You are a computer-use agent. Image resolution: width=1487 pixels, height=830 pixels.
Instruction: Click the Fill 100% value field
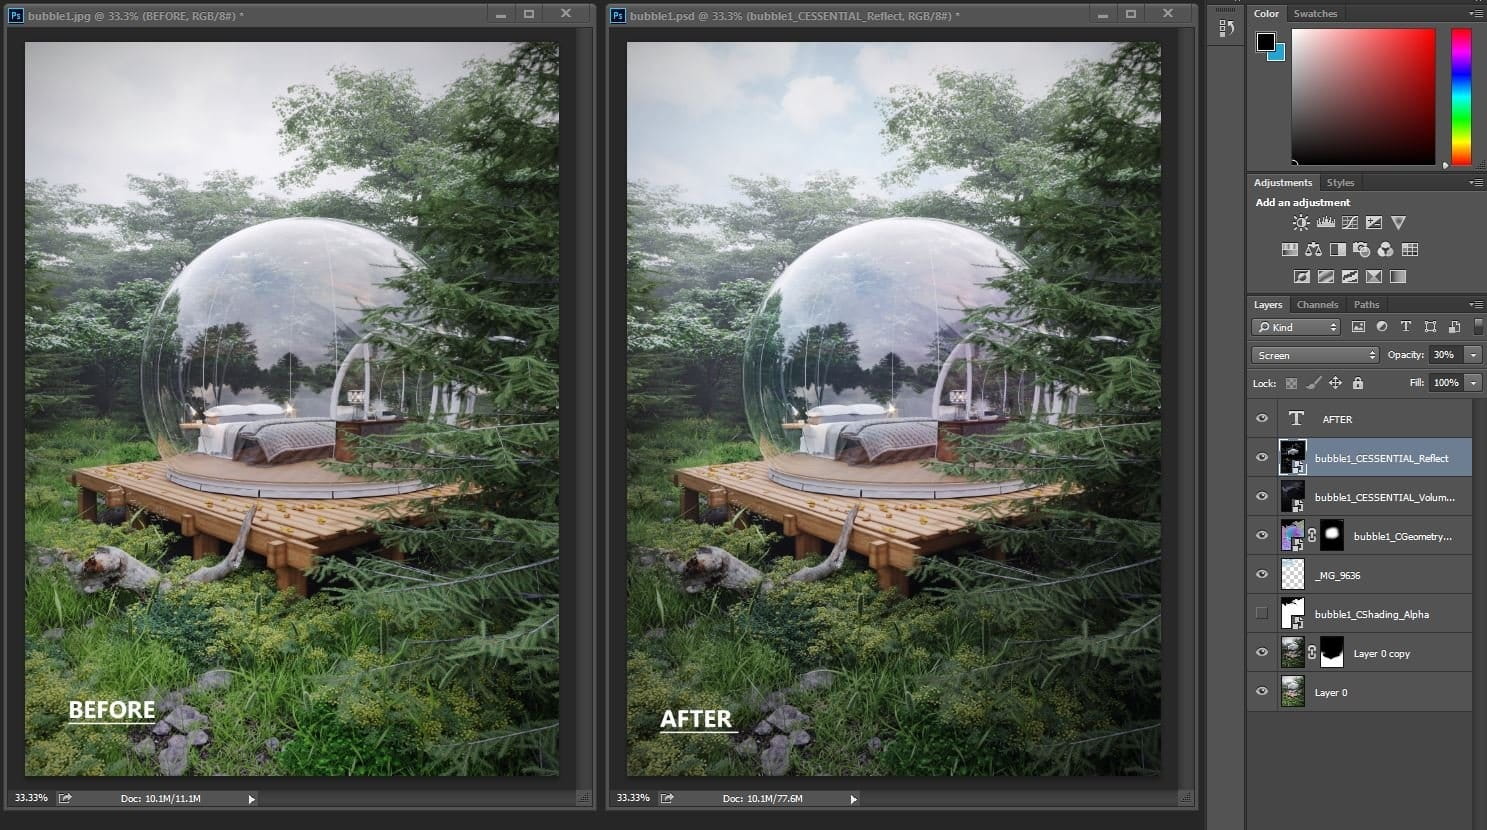1446,383
